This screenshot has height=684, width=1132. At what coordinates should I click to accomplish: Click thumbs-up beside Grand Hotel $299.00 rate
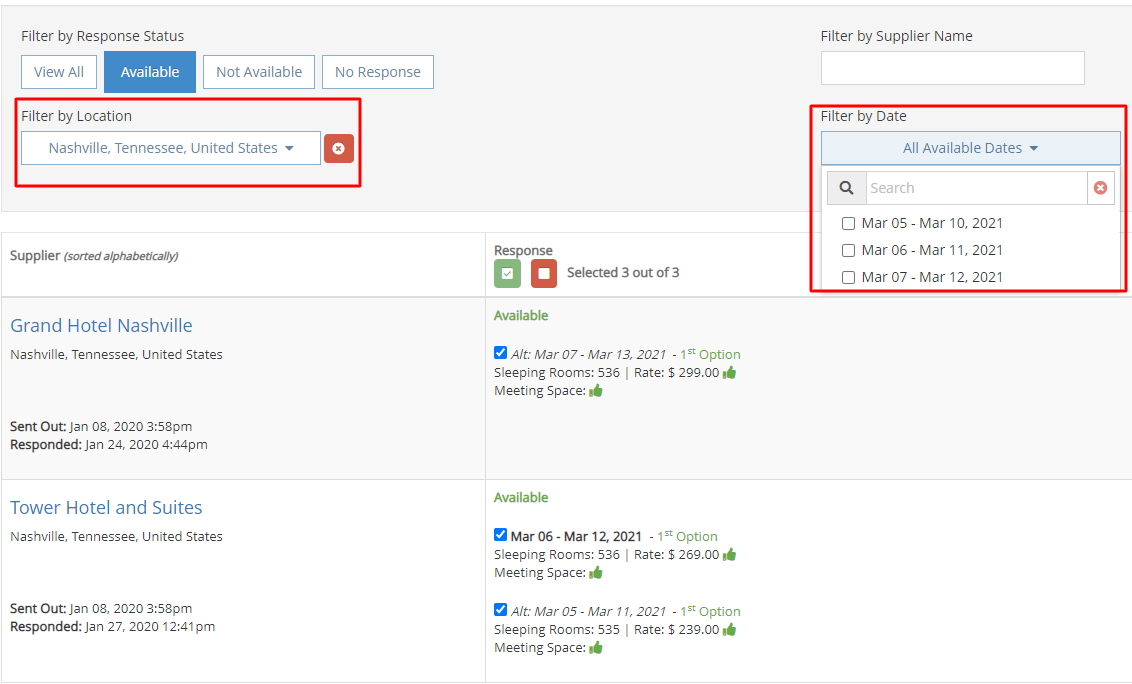pyautogui.click(x=730, y=373)
